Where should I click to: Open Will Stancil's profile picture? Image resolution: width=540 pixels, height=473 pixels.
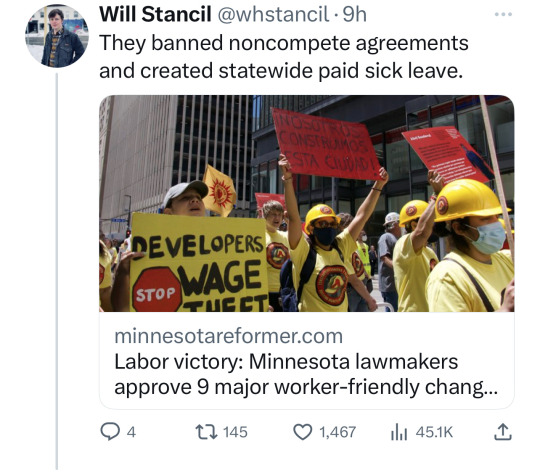(57, 36)
